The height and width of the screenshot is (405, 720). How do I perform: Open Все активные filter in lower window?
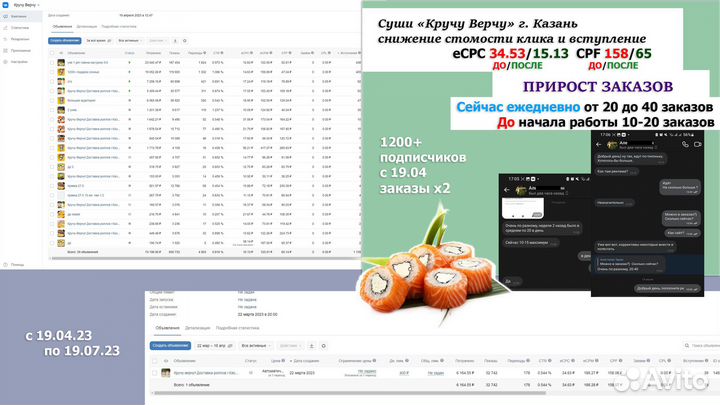(256, 346)
